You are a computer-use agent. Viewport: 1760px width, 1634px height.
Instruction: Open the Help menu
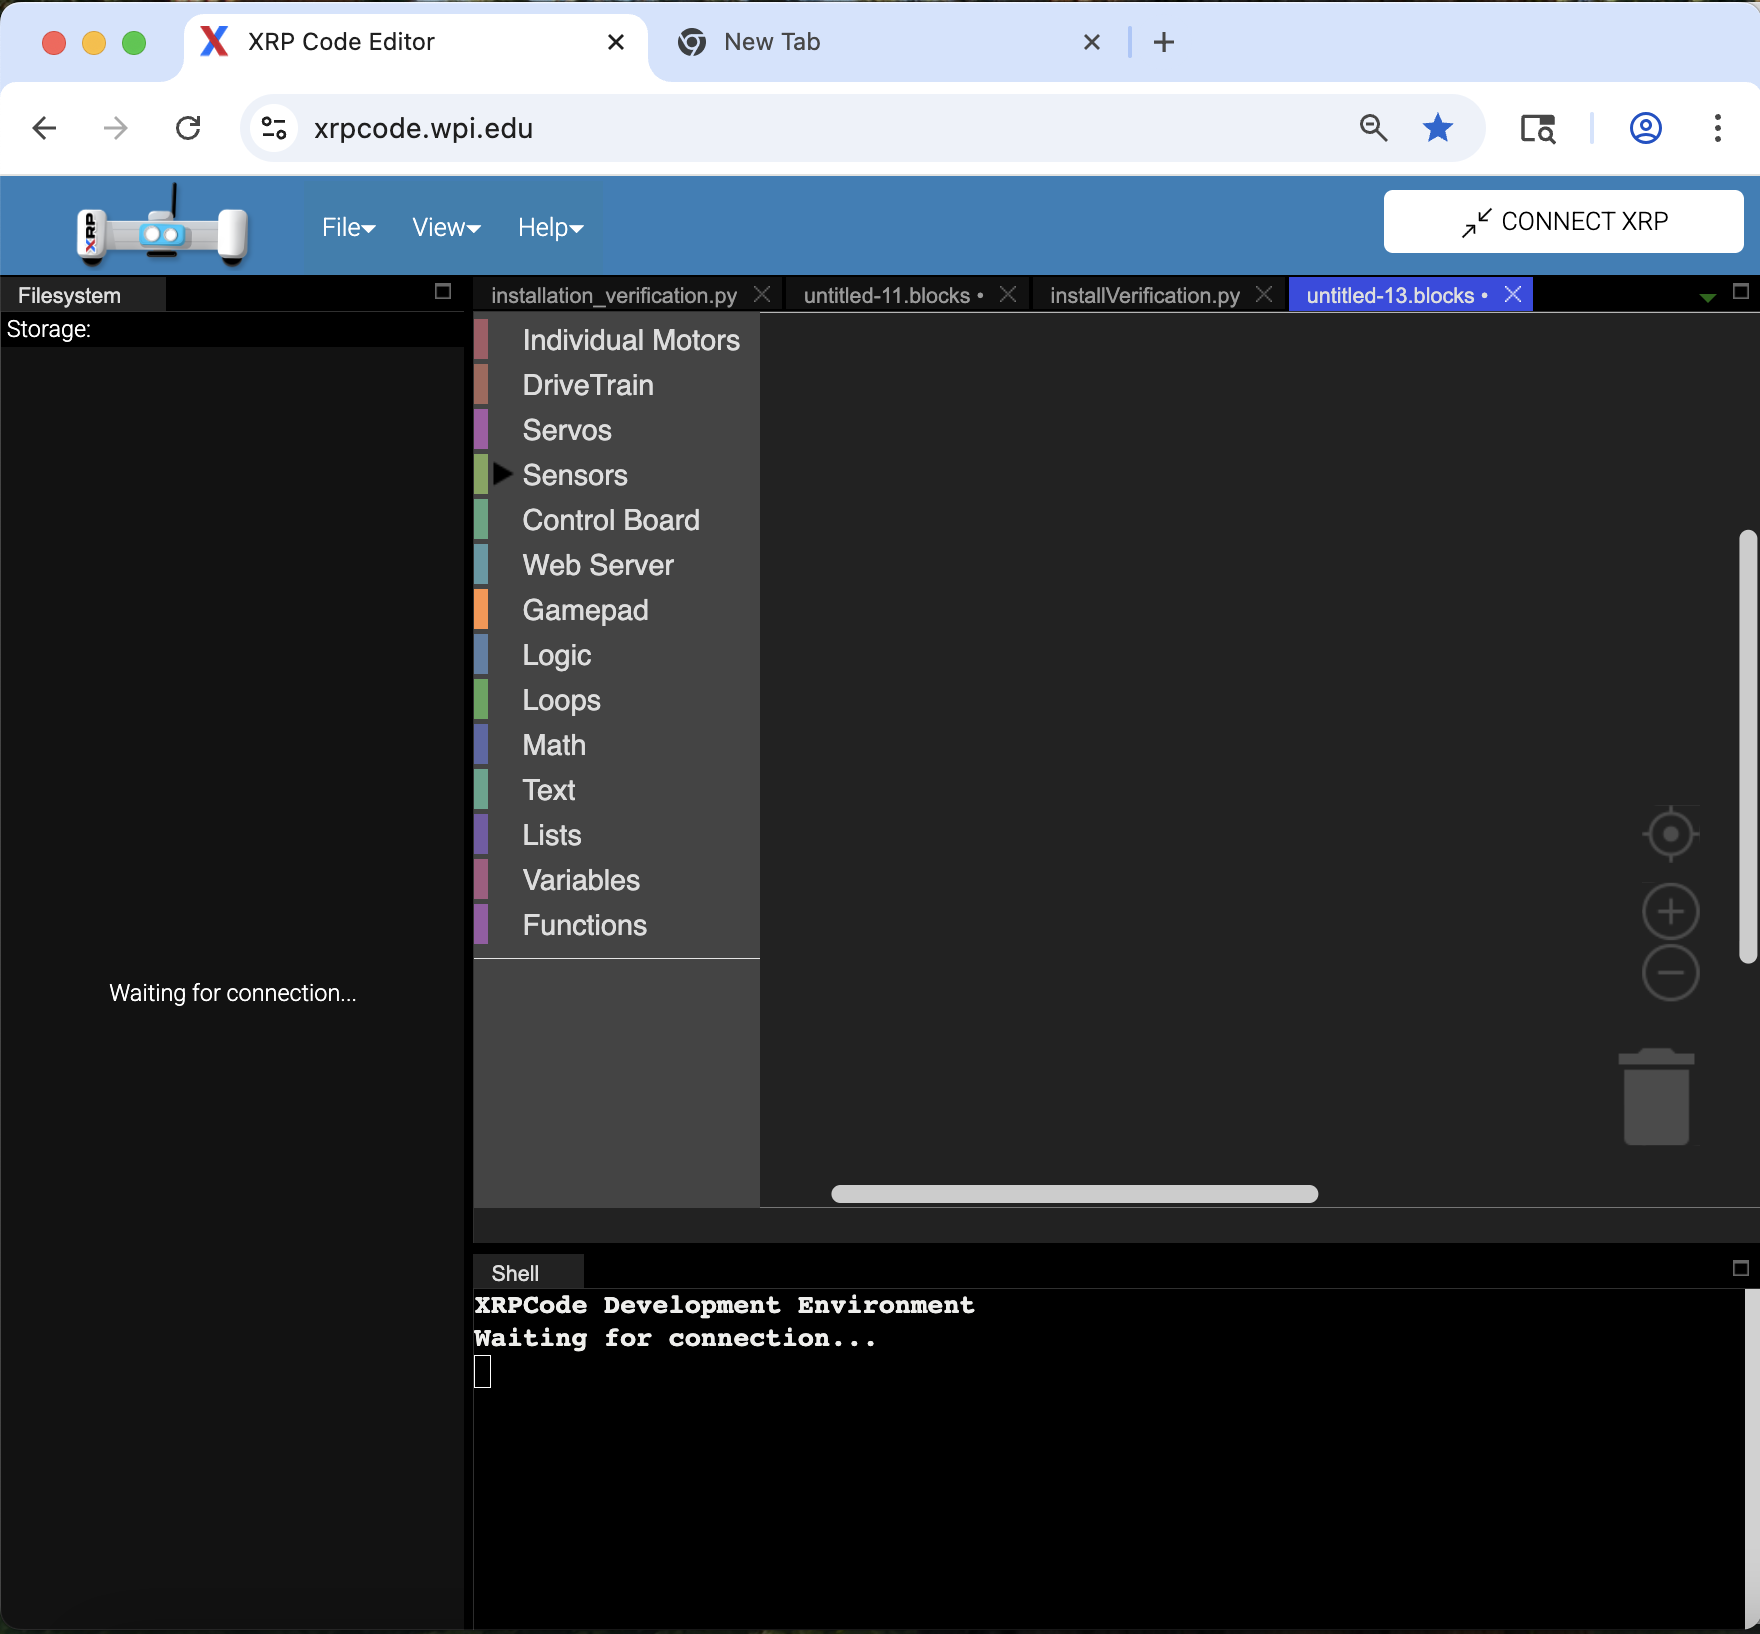pyautogui.click(x=550, y=228)
